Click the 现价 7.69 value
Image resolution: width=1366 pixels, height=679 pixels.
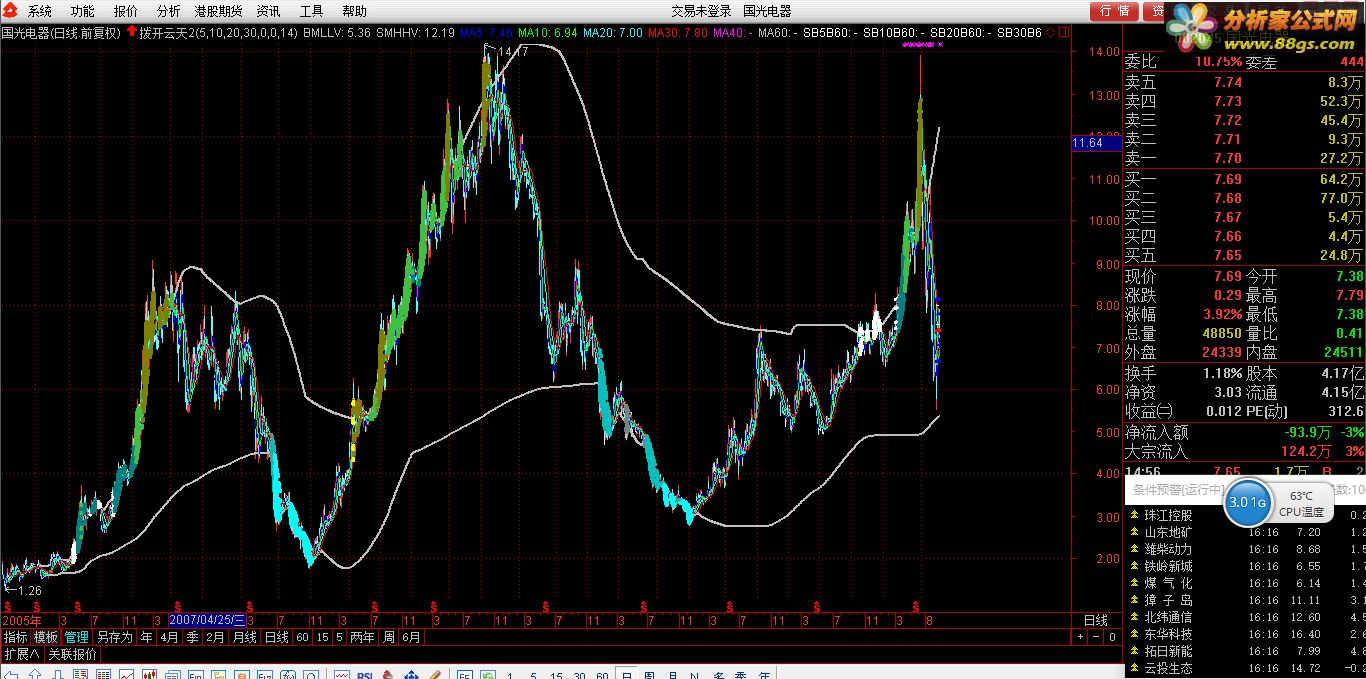coord(1227,277)
